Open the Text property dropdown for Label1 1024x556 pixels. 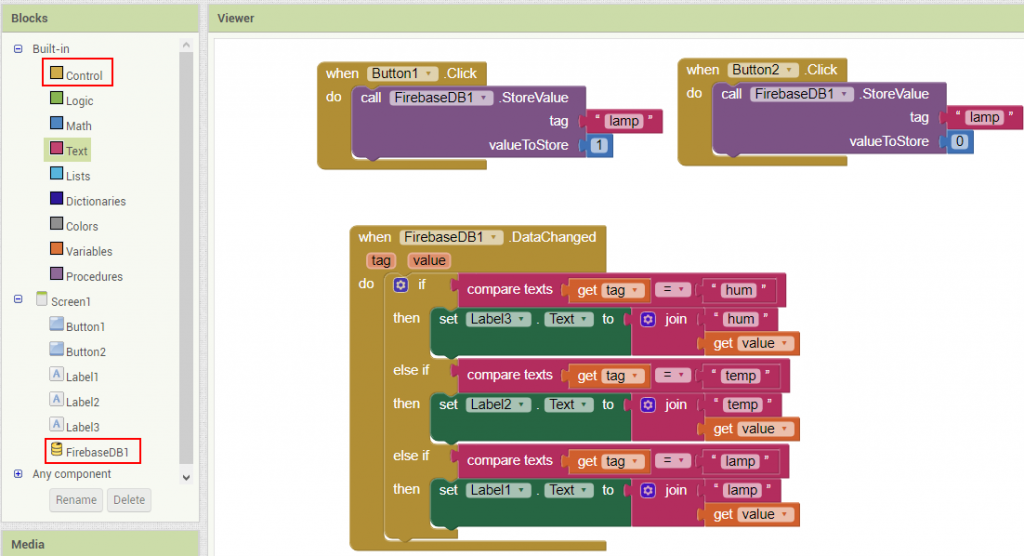[x=569, y=490]
